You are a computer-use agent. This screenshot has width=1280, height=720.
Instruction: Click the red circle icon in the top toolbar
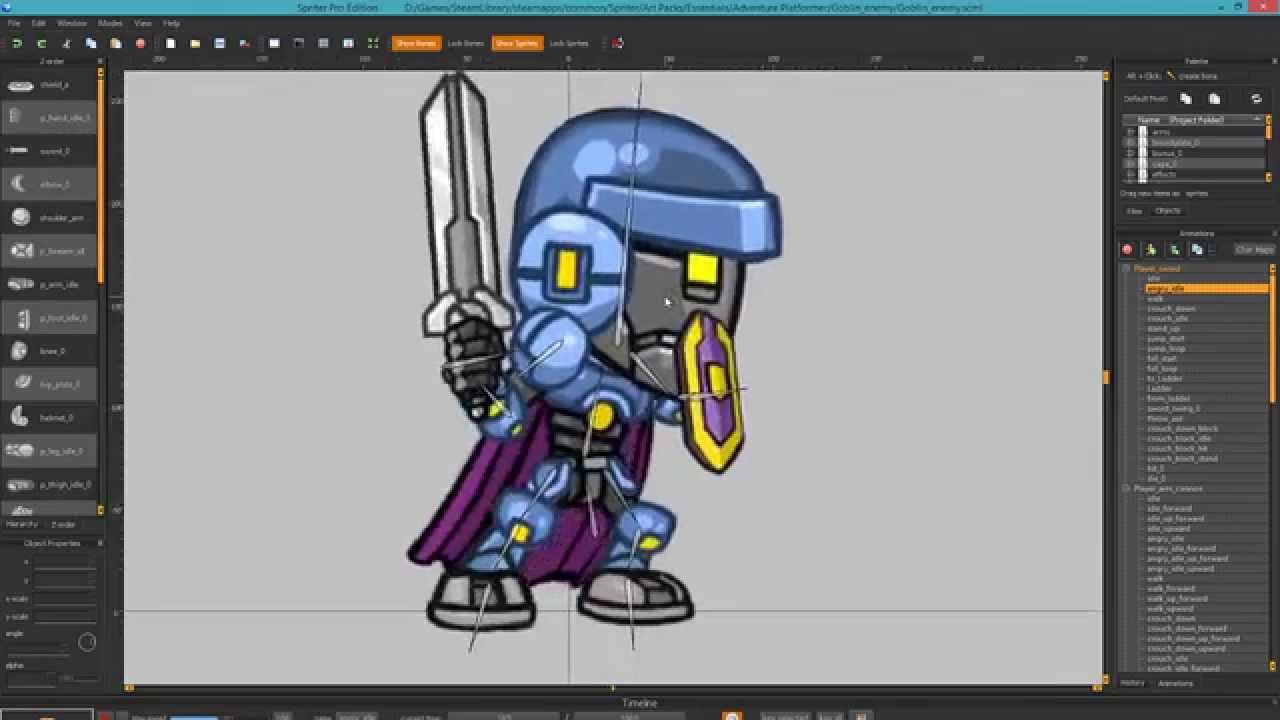click(141, 43)
